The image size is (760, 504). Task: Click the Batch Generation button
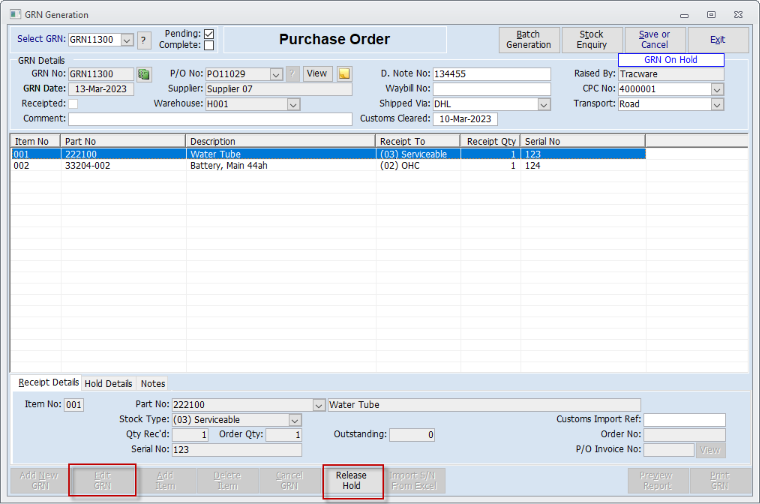(529, 40)
